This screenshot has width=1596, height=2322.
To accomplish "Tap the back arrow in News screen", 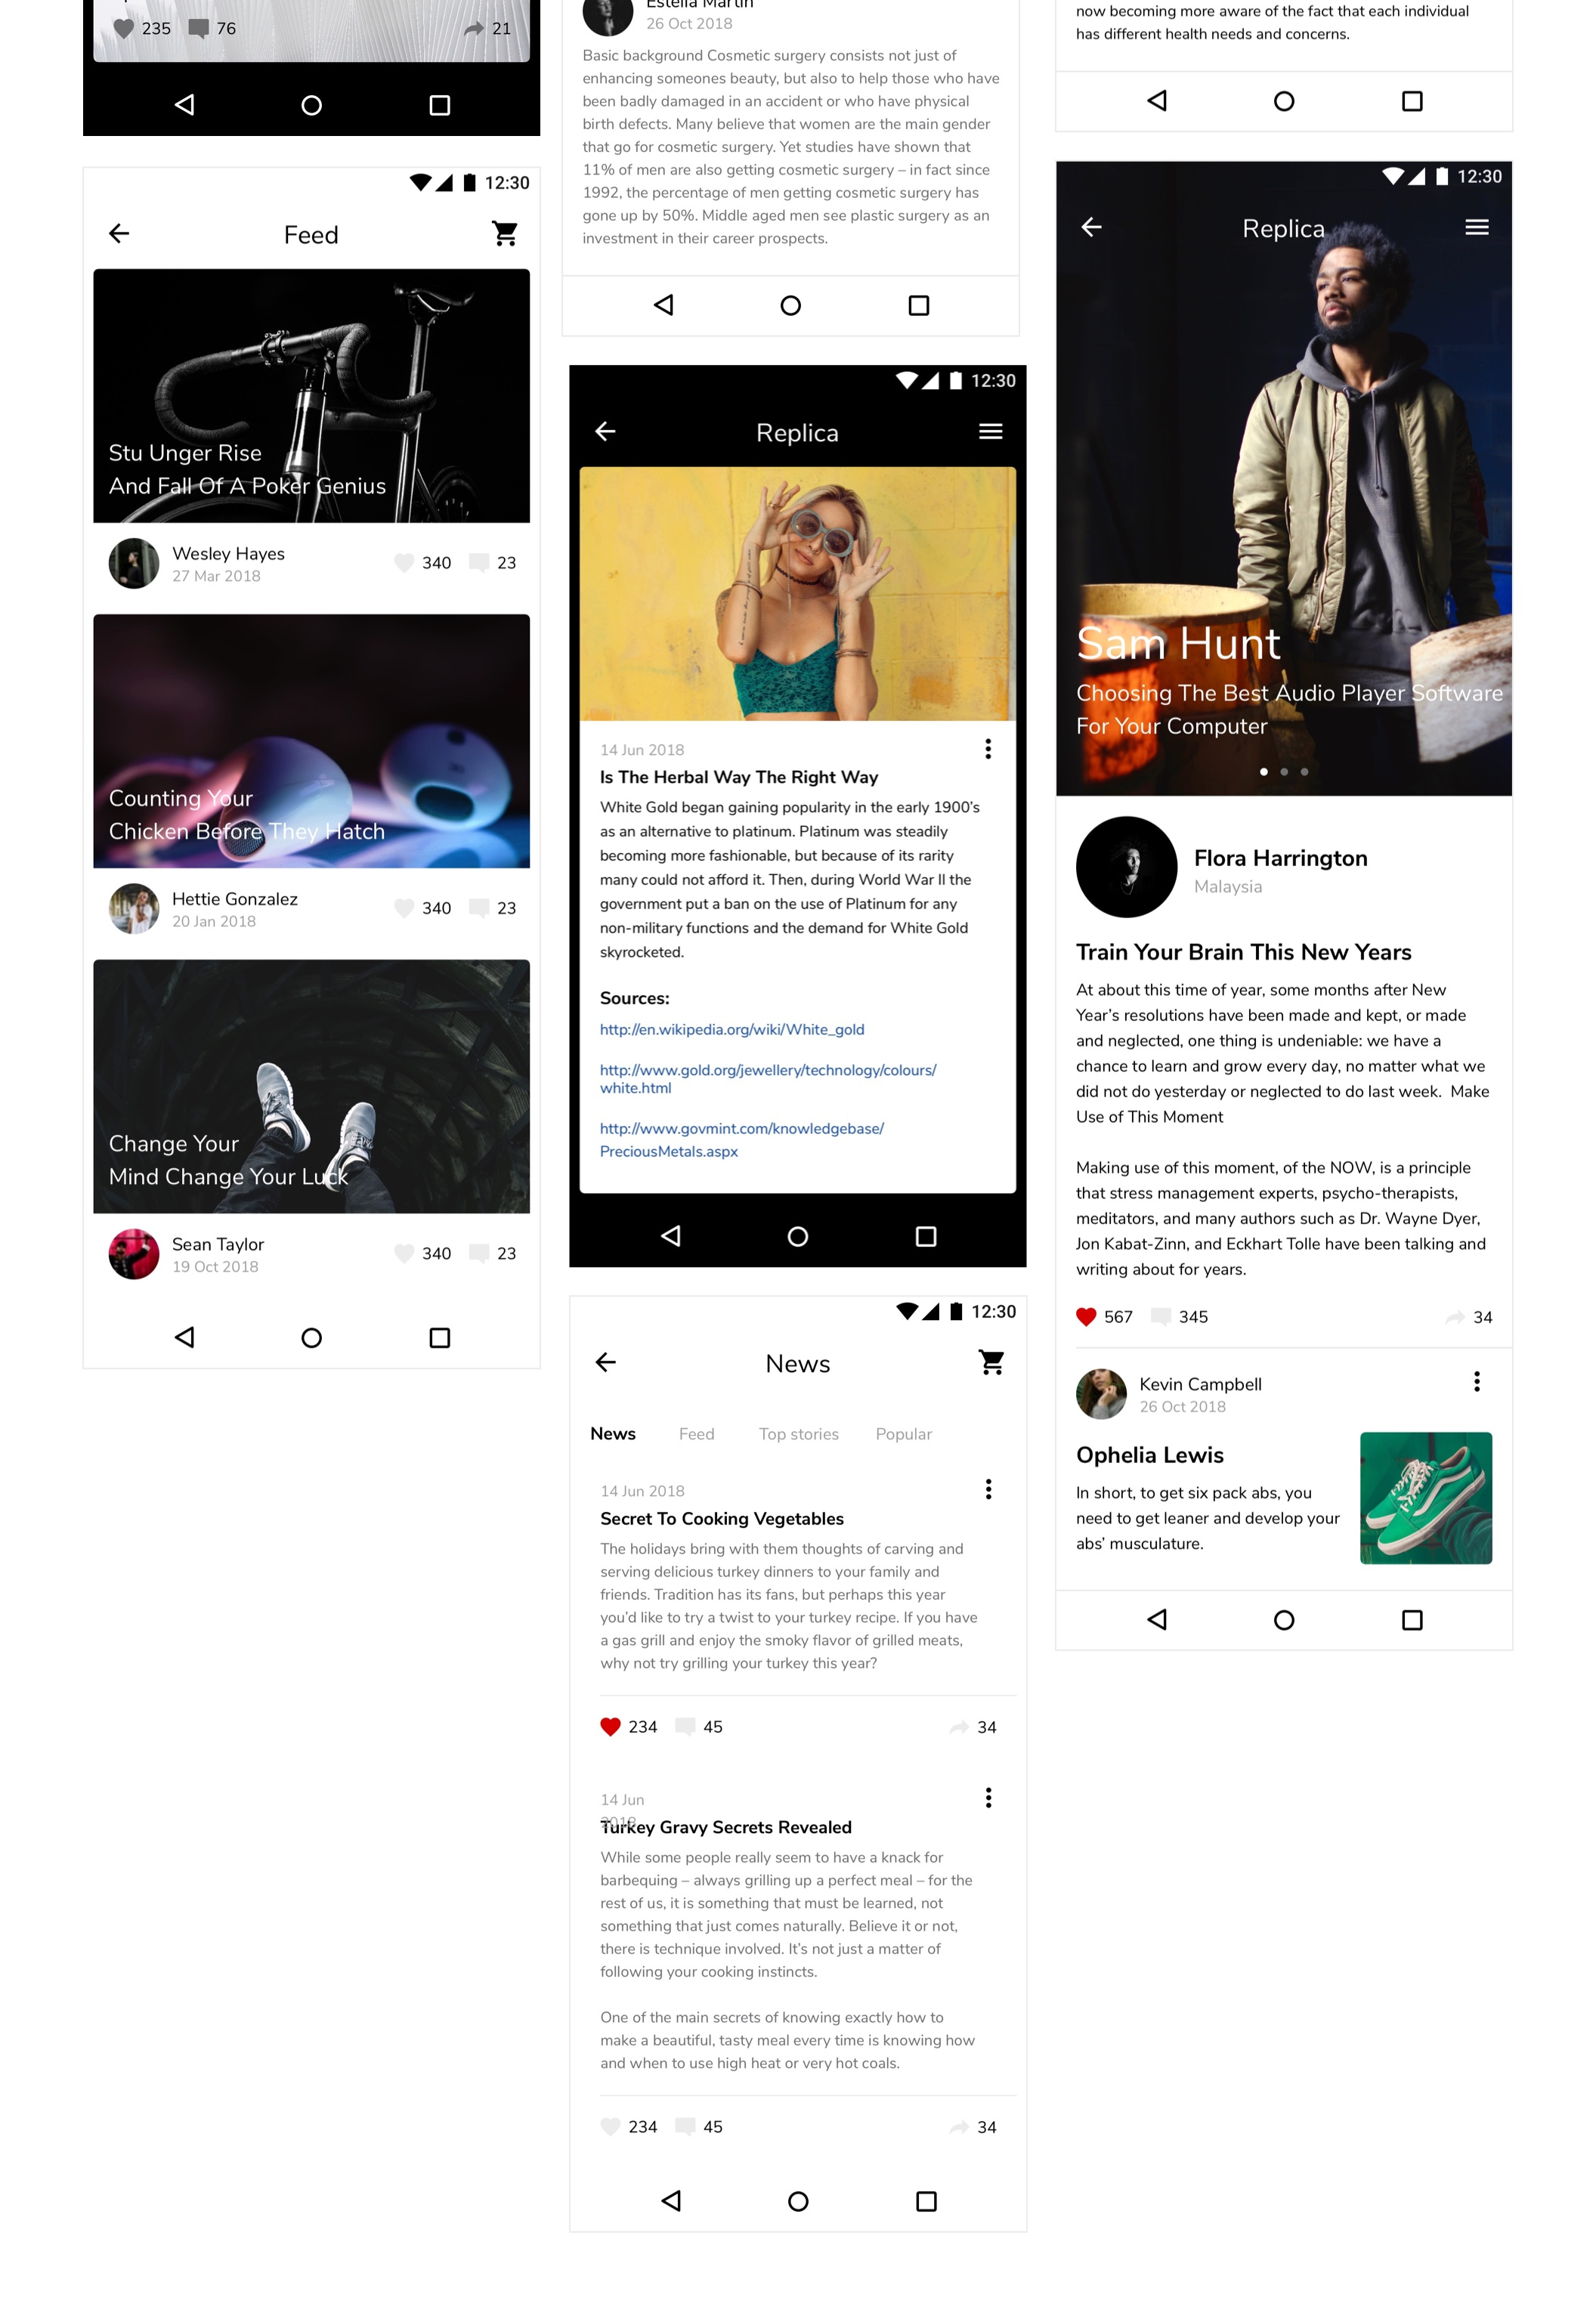I will tap(608, 1362).
